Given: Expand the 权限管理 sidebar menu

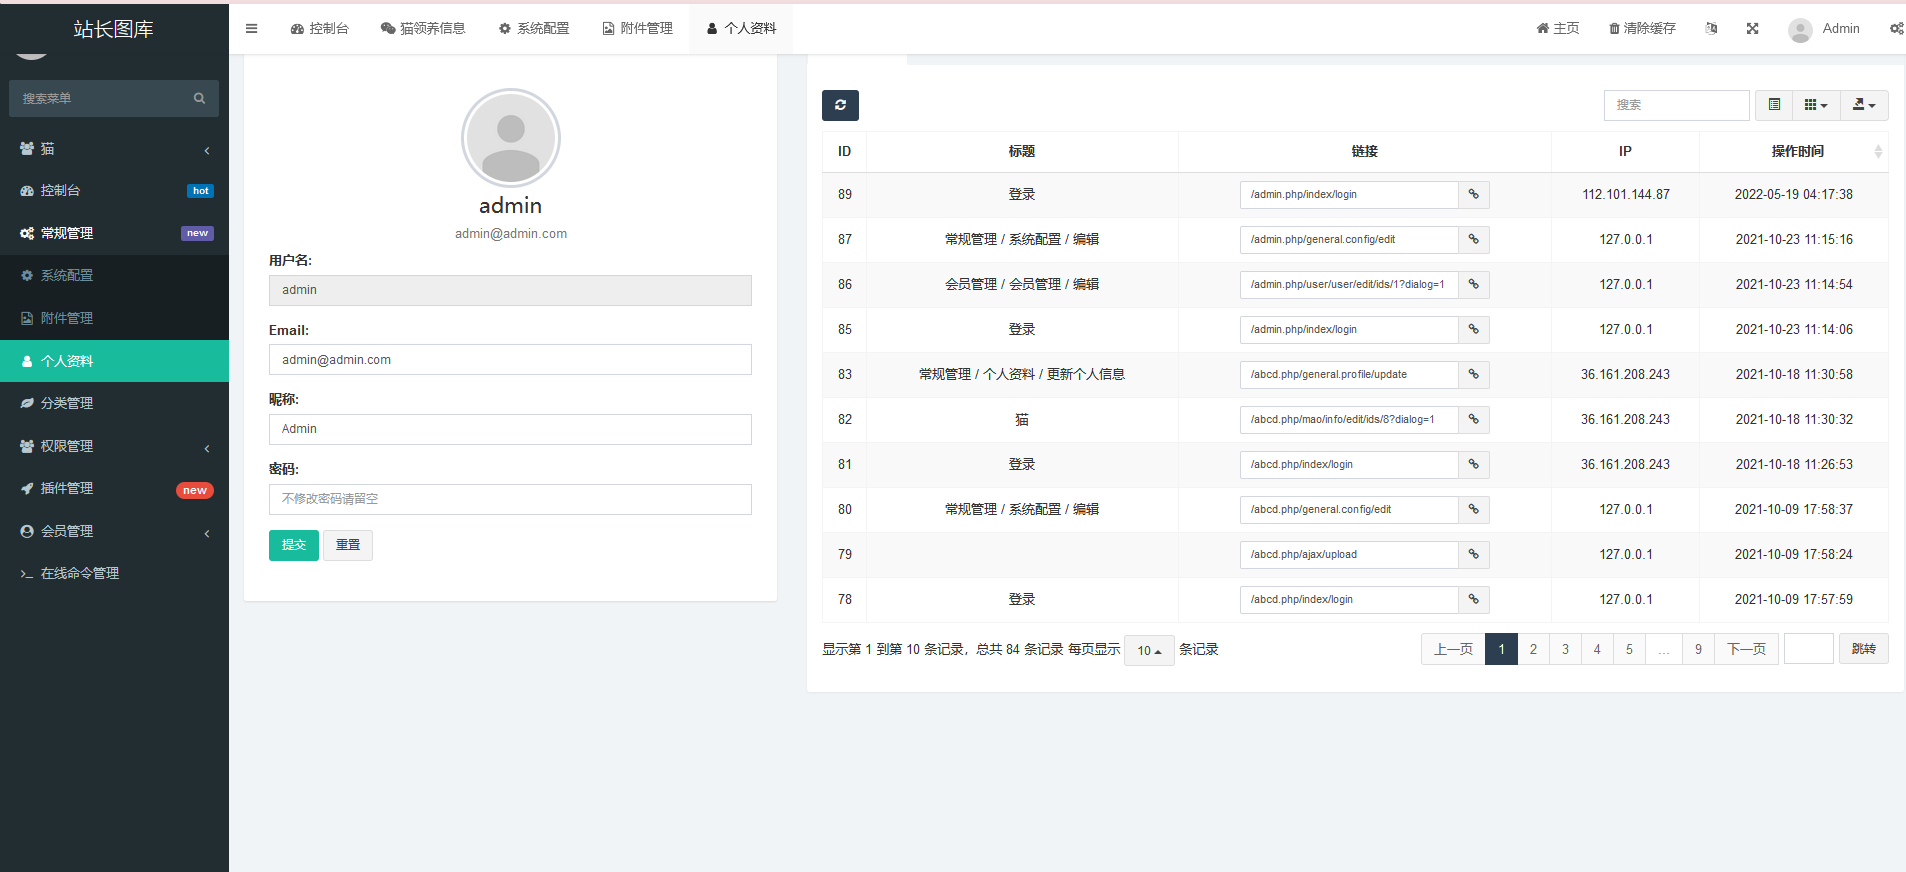Looking at the screenshot, I should (x=114, y=447).
